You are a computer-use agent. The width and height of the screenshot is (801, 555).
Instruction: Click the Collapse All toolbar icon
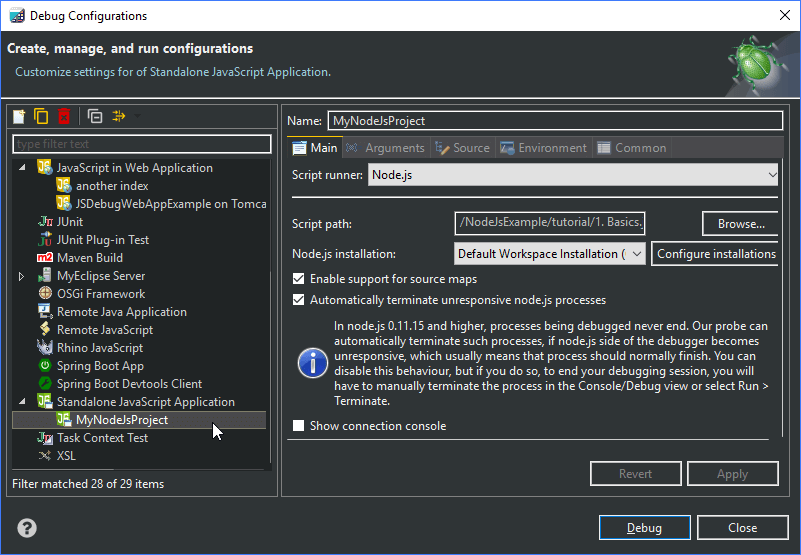tap(95, 117)
